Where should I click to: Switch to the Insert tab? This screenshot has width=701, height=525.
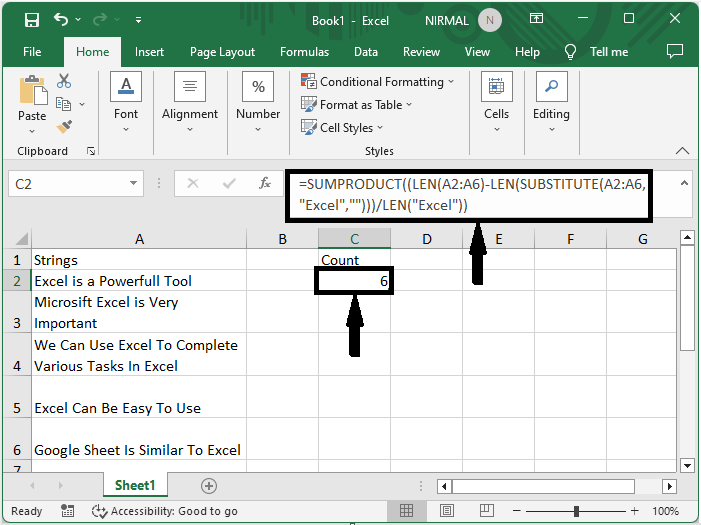point(149,52)
